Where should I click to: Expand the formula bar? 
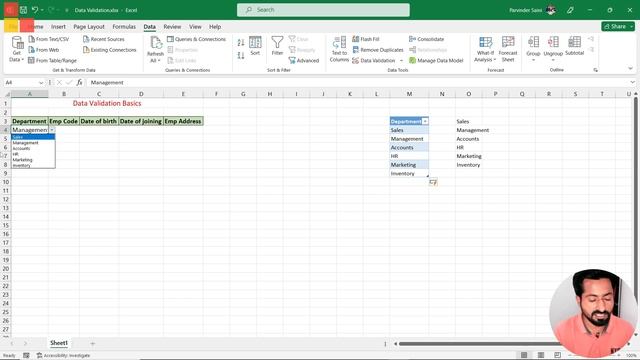tap(632, 82)
